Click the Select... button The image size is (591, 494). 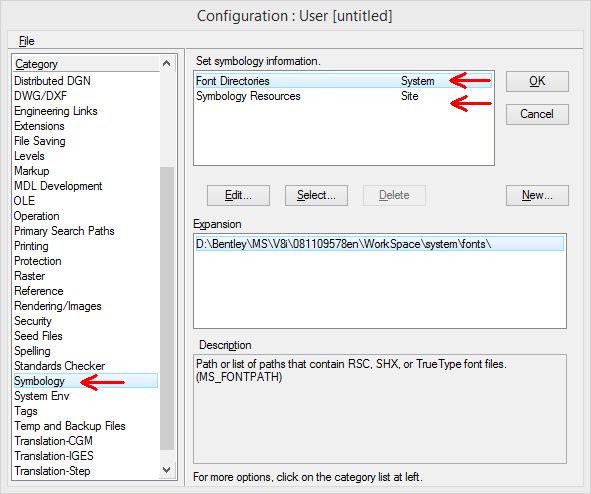(316, 195)
